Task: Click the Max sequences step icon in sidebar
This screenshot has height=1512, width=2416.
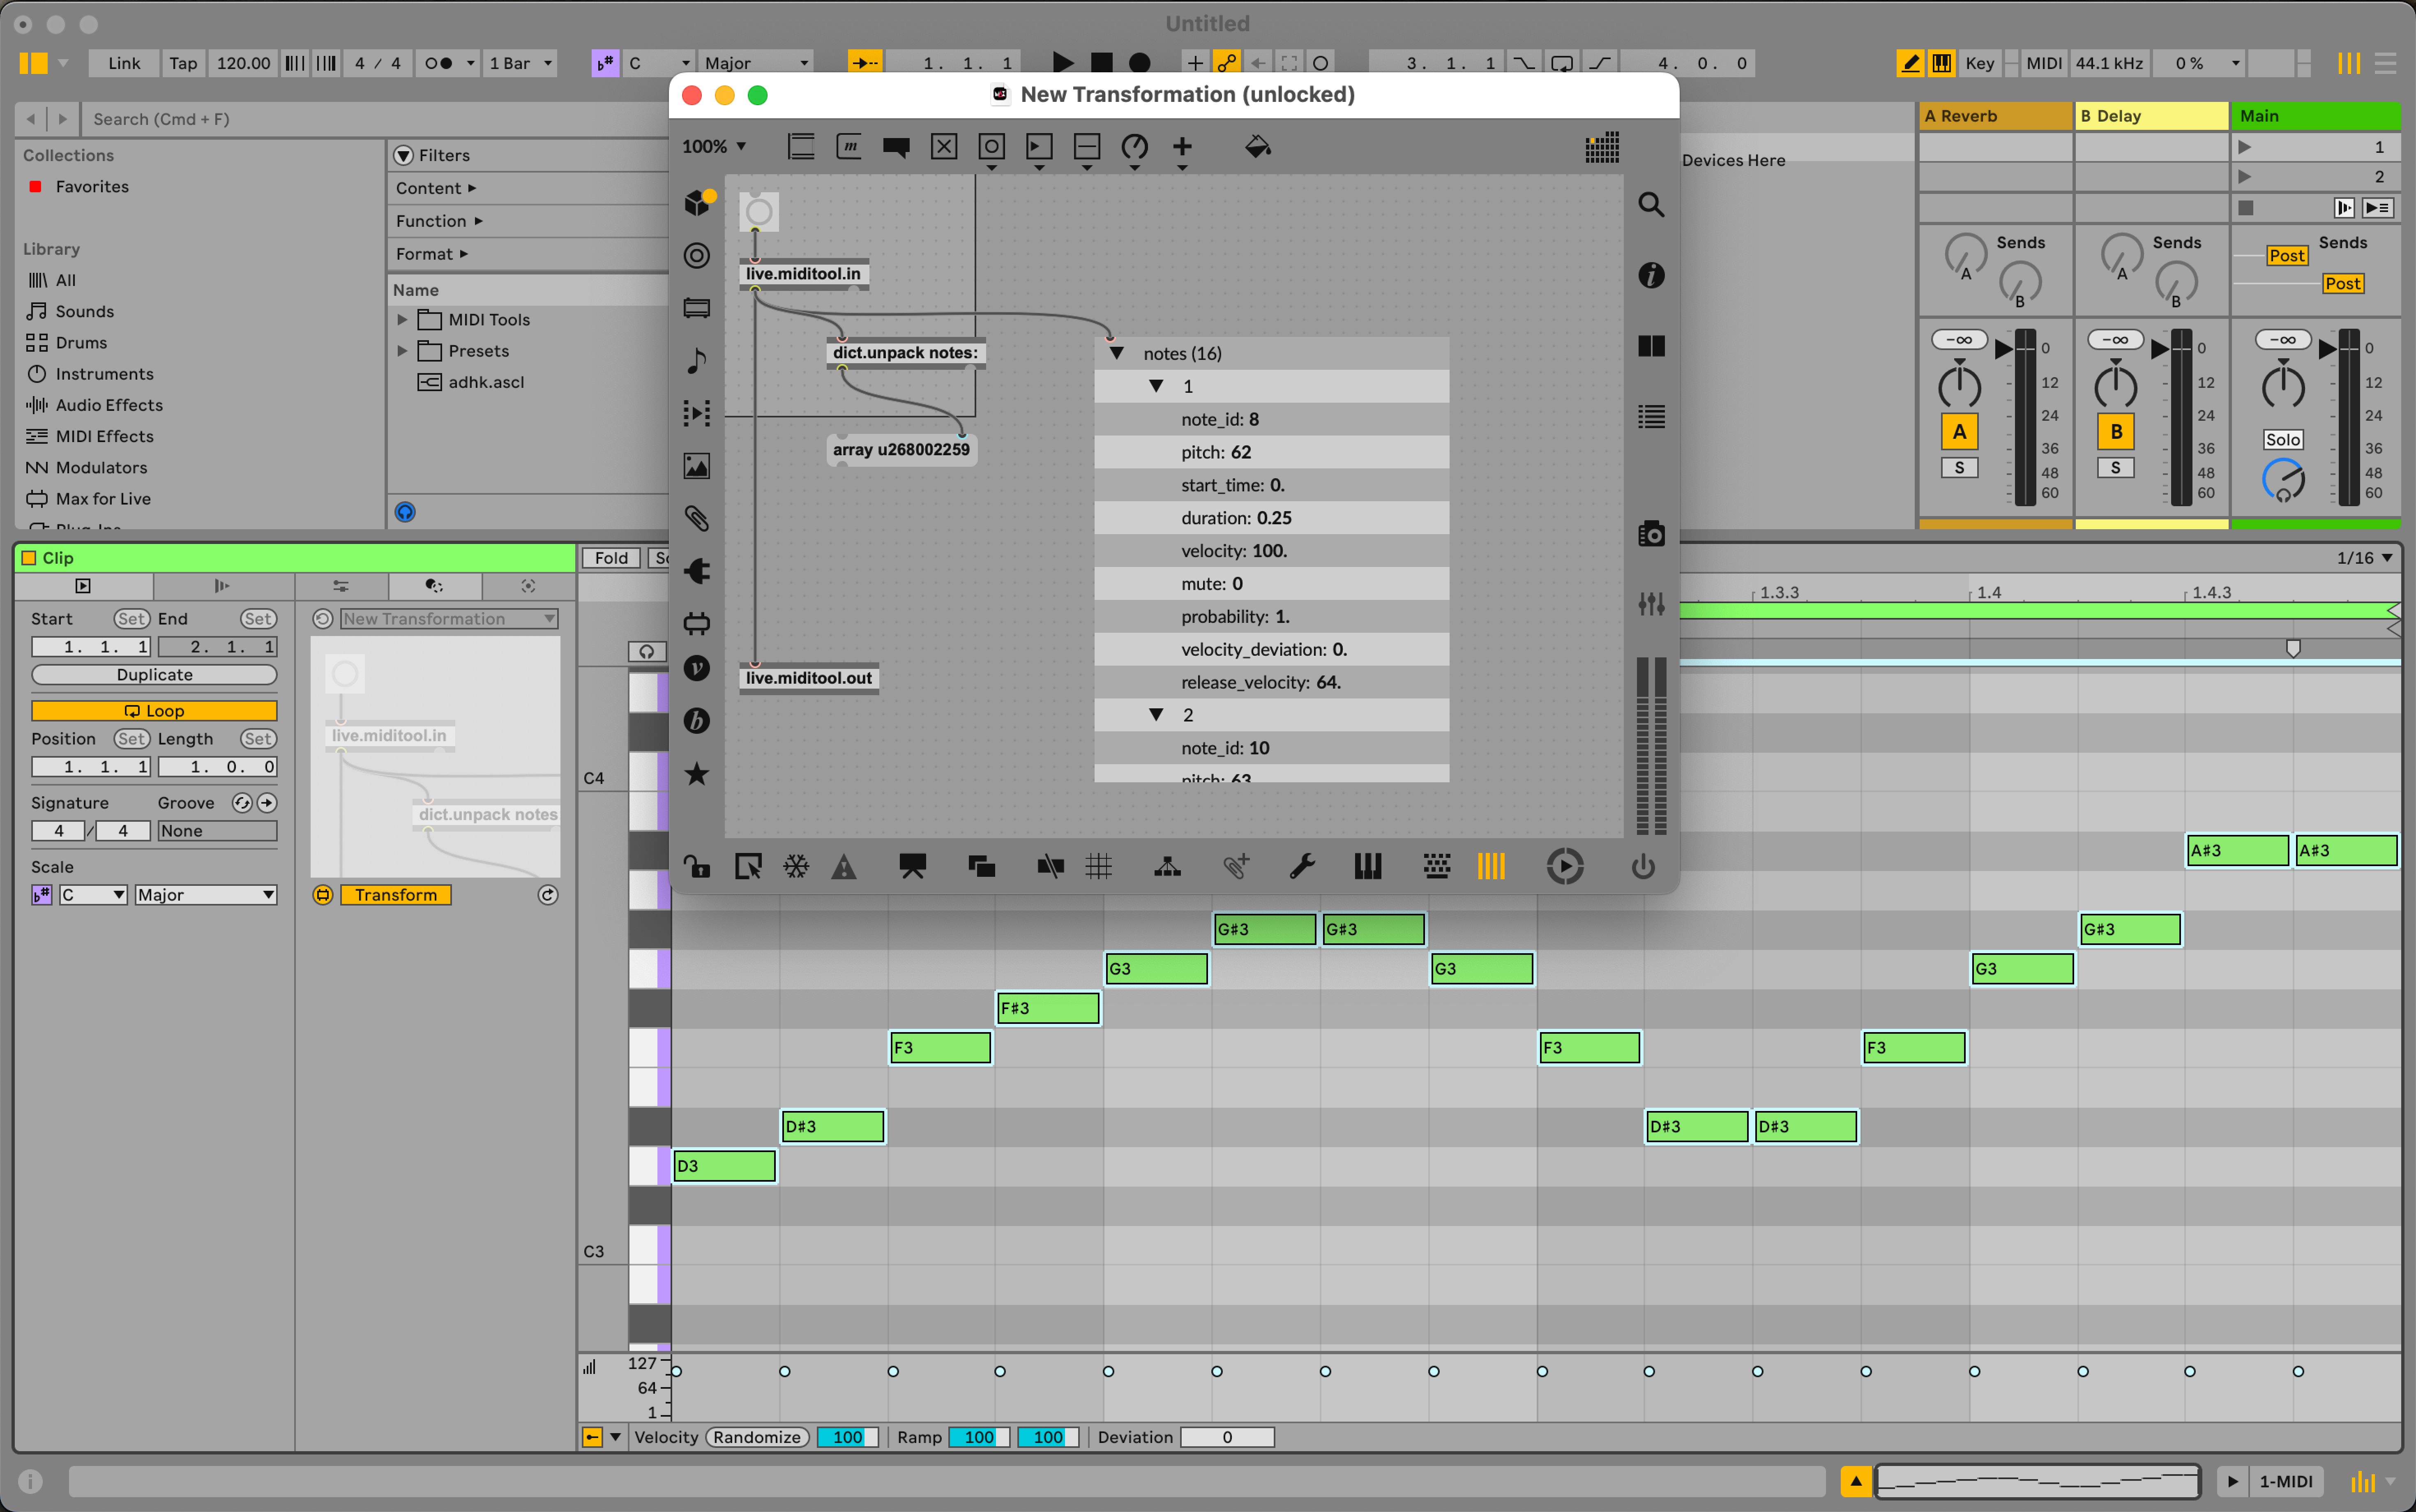Action: (x=697, y=413)
